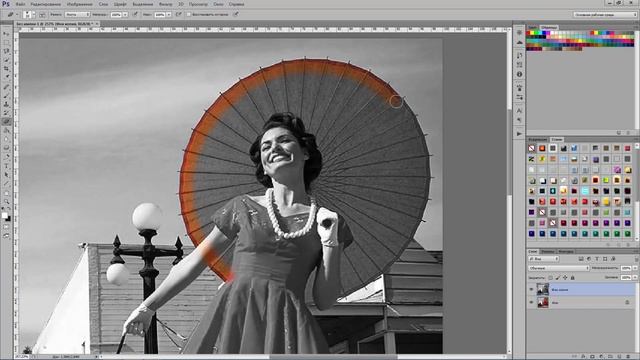Open the Изображение menu

[x=80, y=4]
